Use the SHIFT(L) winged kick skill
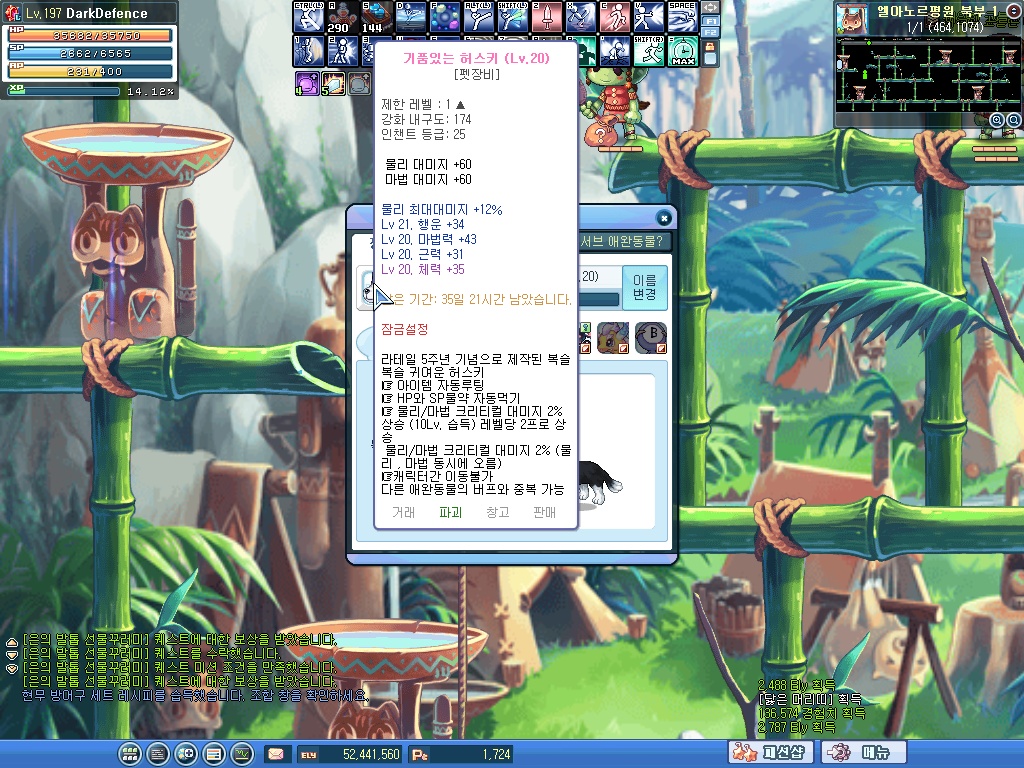Image resolution: width=1024 pixels, height=768 pixels. [x=512, y=17]
